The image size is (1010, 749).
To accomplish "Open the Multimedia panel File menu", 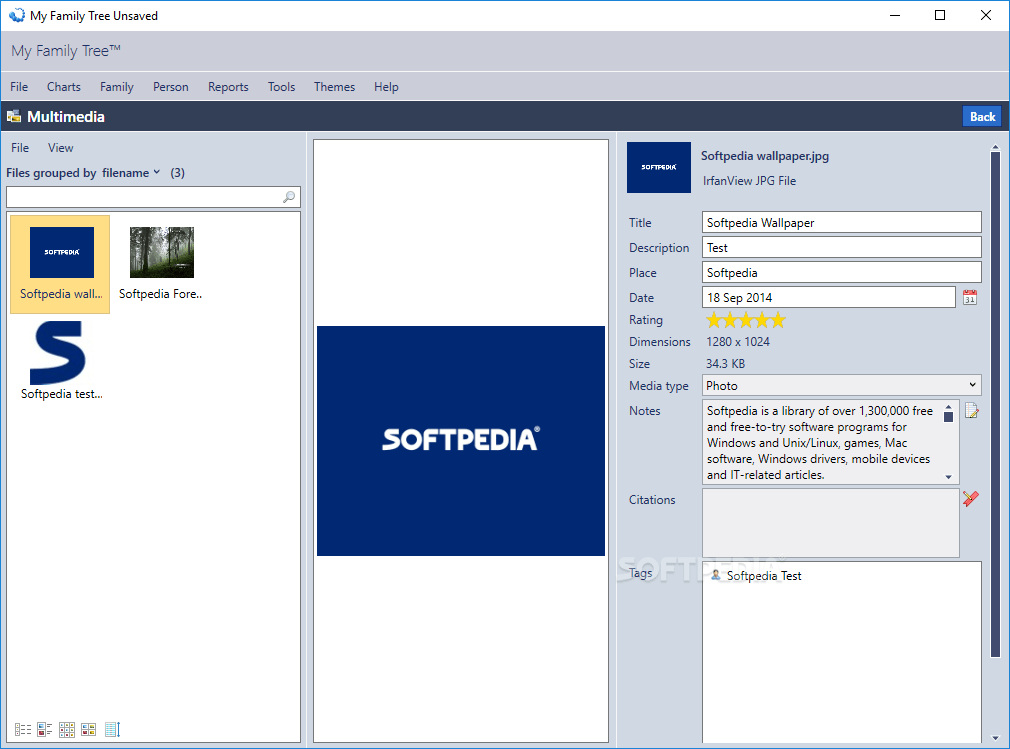I will pos(20,147).
